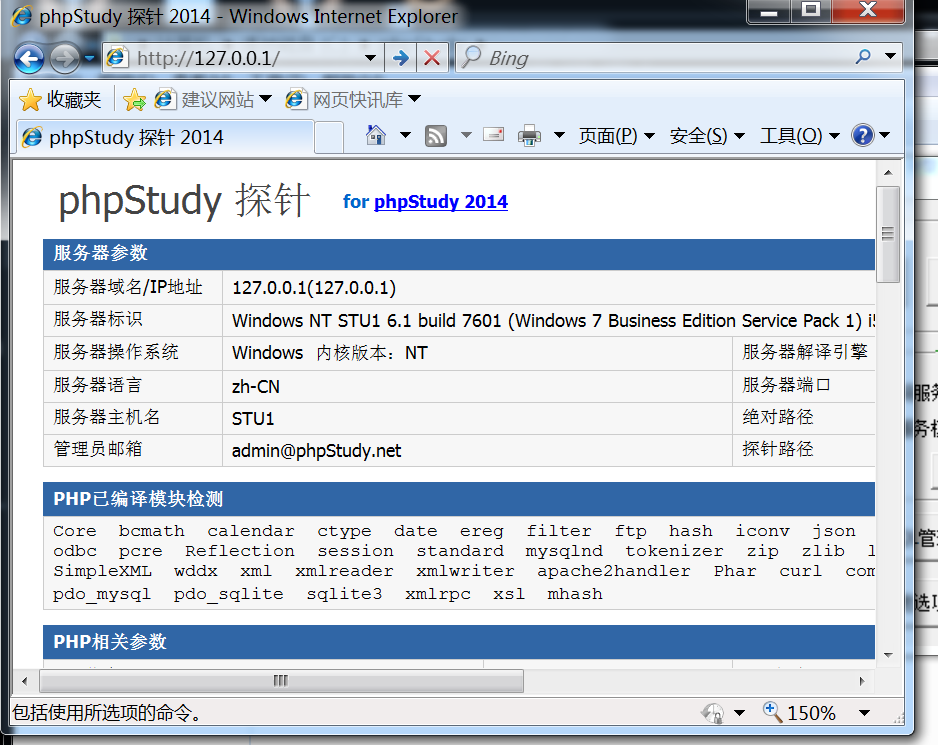
Task: Click the Print printer icon
Action: [x=529, y=136]
